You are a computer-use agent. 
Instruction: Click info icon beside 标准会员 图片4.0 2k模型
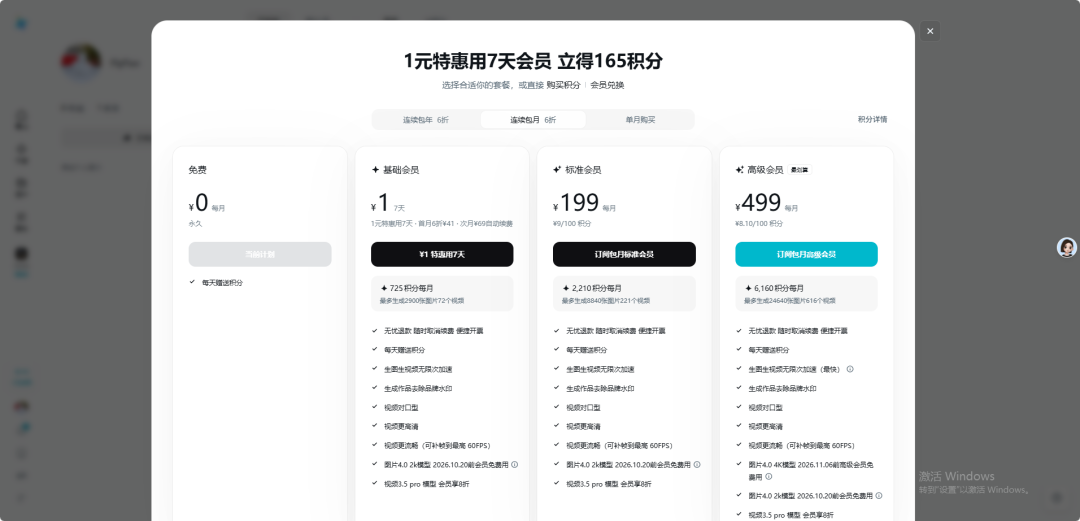[x=697, y=465]
